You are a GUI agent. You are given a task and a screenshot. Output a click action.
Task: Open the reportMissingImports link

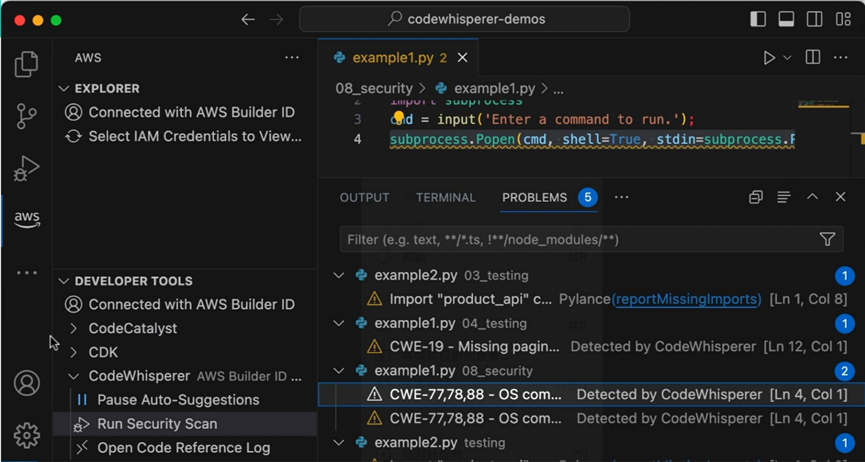686,299
